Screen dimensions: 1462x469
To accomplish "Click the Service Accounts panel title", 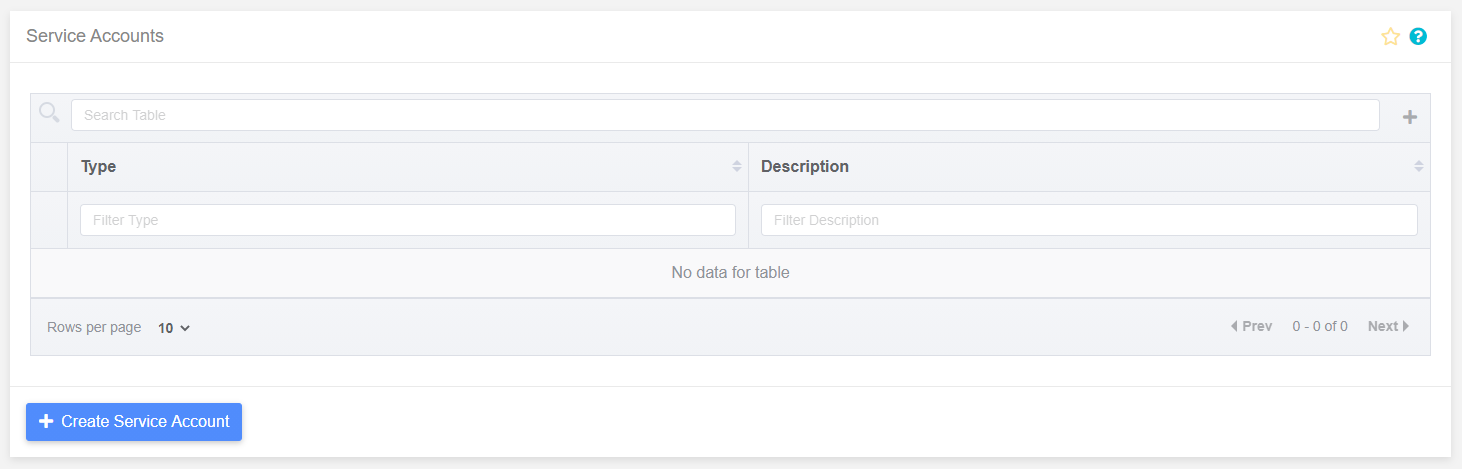I will click(x=95, y=36).
